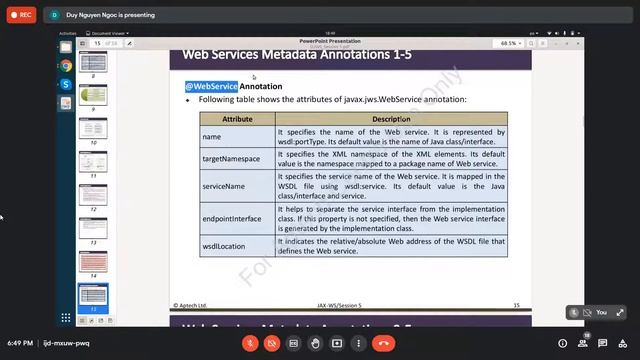Click the camera-off icon on You tile
Screen dimensions: 640x360
(x=587, y=313)
